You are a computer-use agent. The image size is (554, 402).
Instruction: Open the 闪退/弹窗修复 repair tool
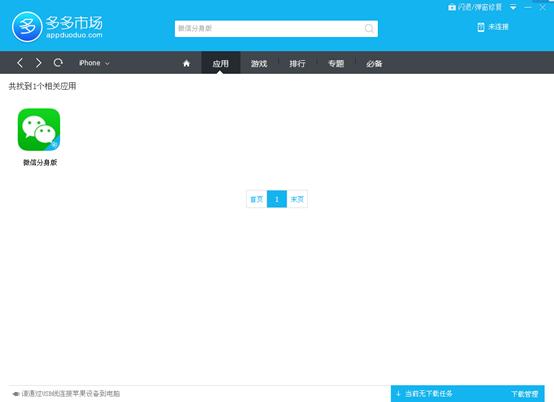tap(475, 7)
